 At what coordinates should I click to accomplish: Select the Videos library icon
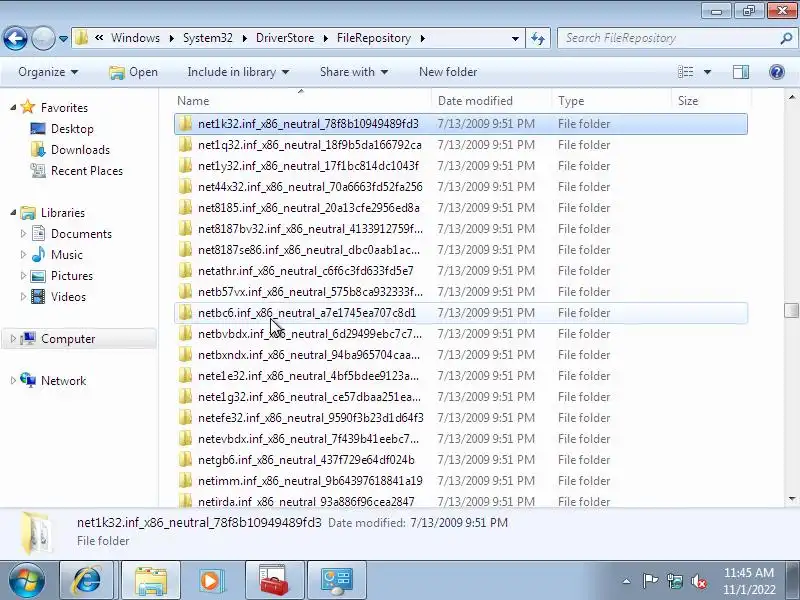(38, 296)
